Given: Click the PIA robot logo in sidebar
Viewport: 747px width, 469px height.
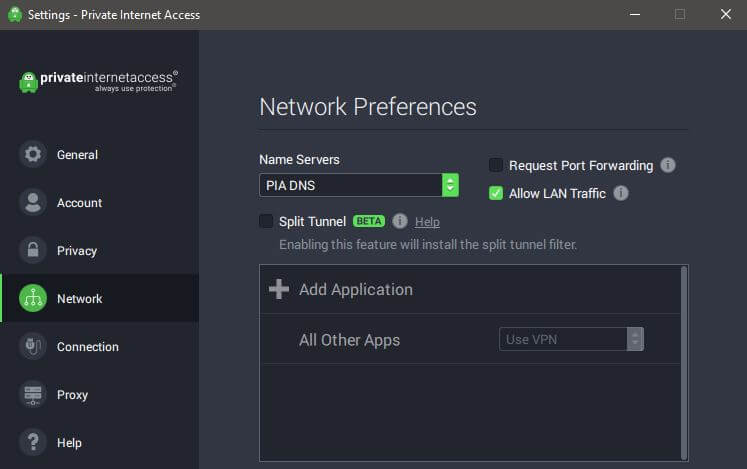Looking at the screenshot, I should coord(29,82).
